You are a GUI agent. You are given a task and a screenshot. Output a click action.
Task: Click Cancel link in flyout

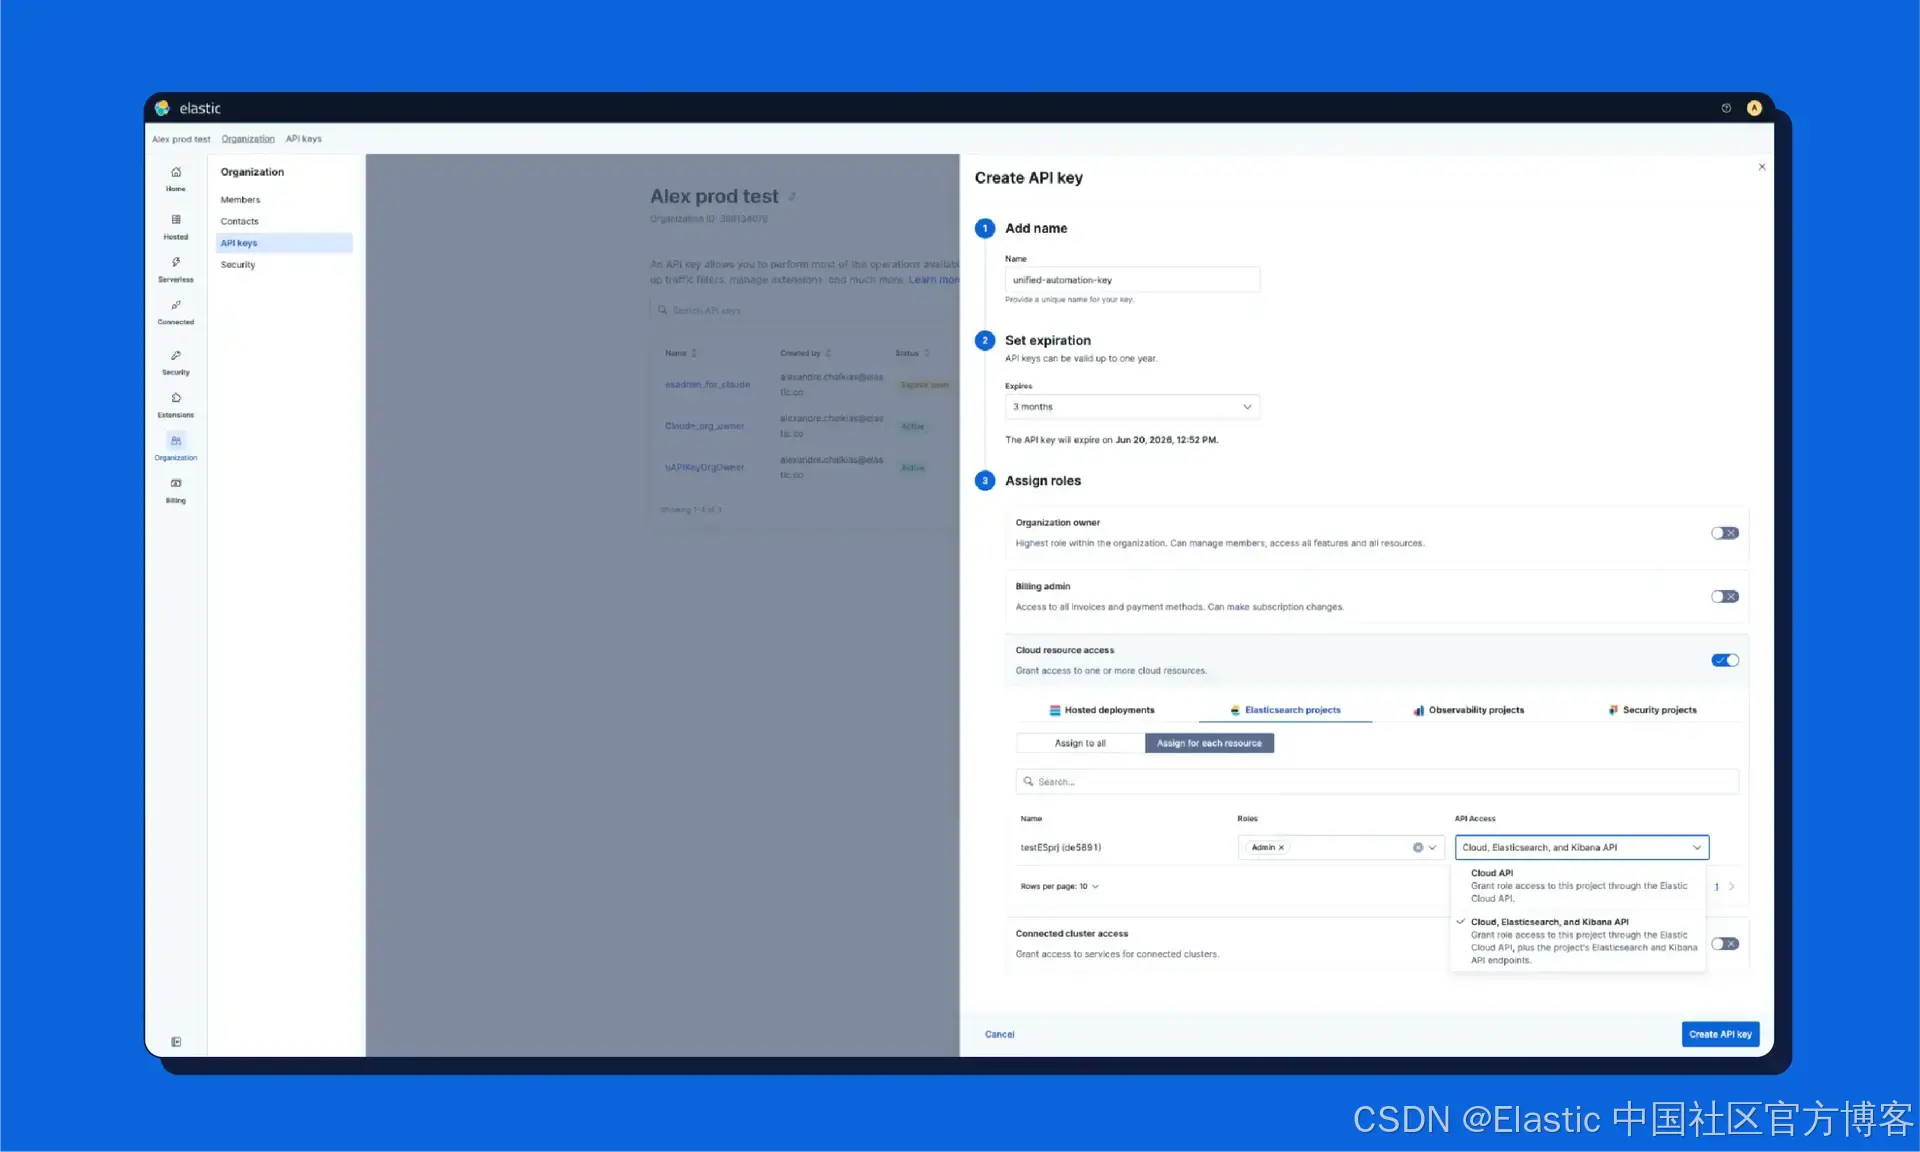[x=999, y=1034]
